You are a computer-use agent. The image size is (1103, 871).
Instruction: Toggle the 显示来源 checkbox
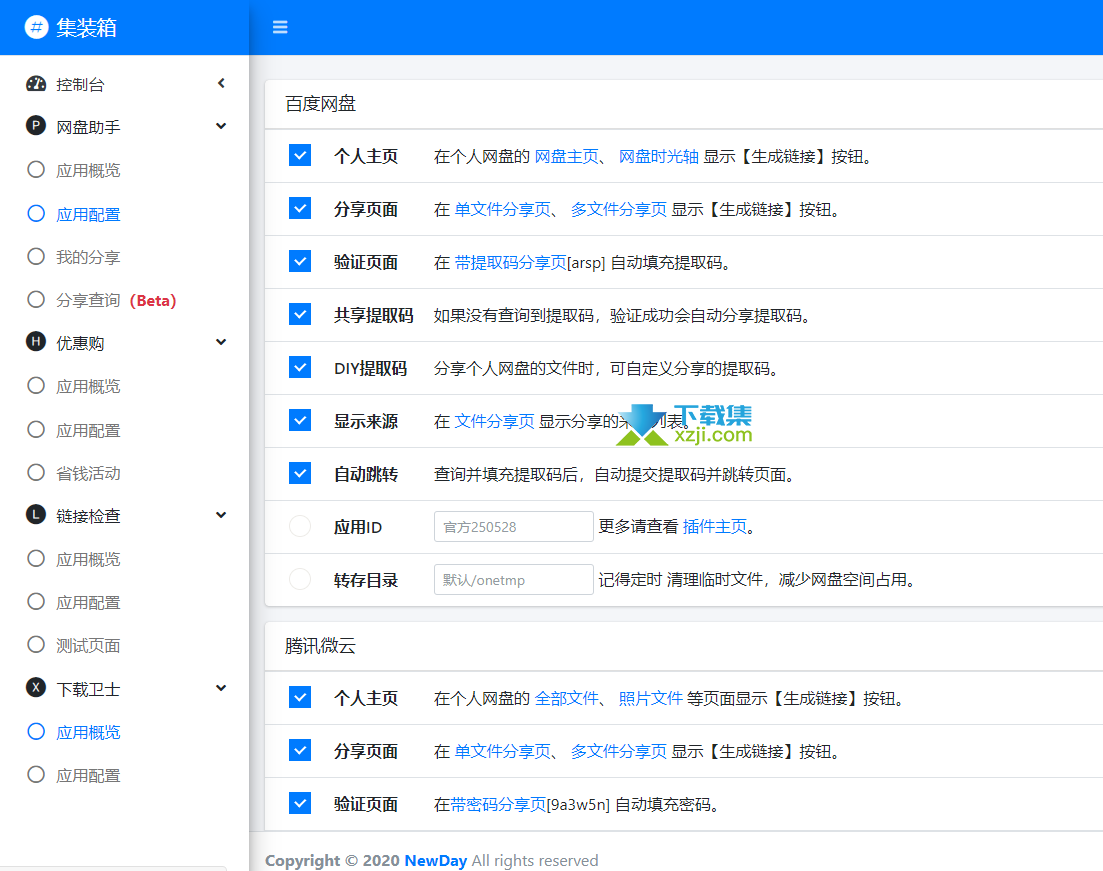[x=300, y=420]
